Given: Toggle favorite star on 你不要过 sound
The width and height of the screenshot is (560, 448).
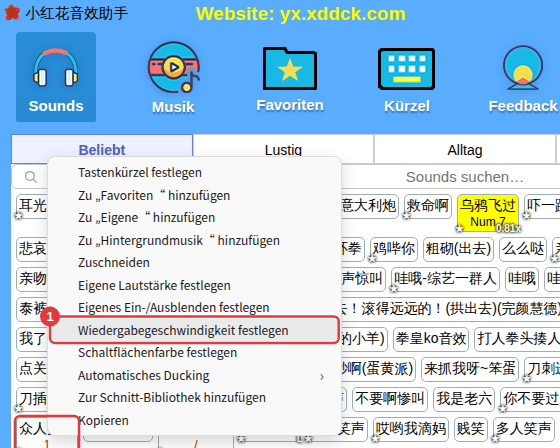Looking at the screenshot, I should (x=503, y=408).
